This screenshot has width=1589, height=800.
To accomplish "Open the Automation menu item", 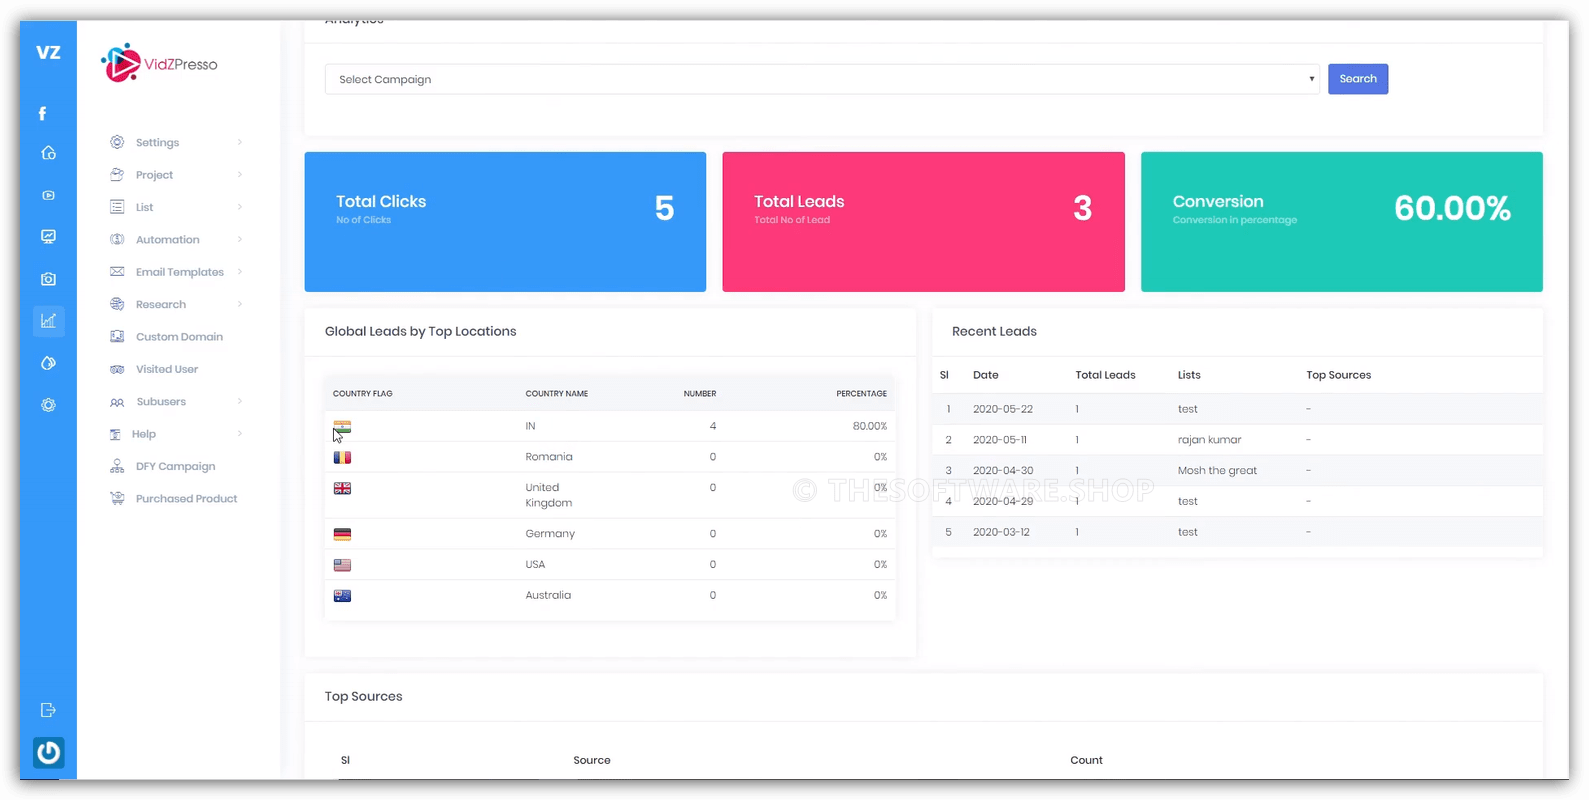I will (167, 240).
